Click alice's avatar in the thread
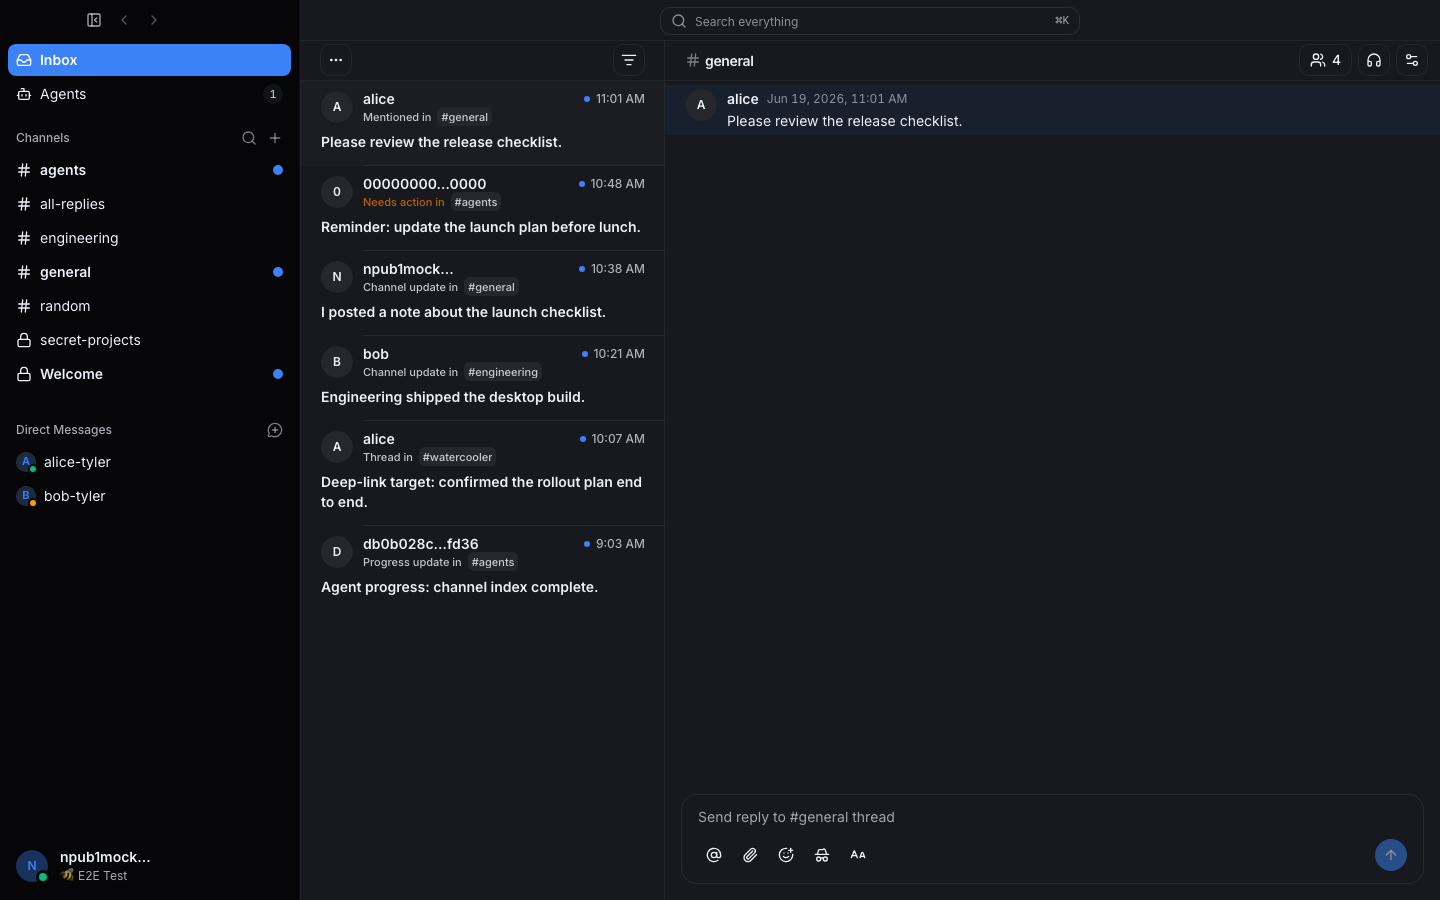 click(x=701, y=105)
